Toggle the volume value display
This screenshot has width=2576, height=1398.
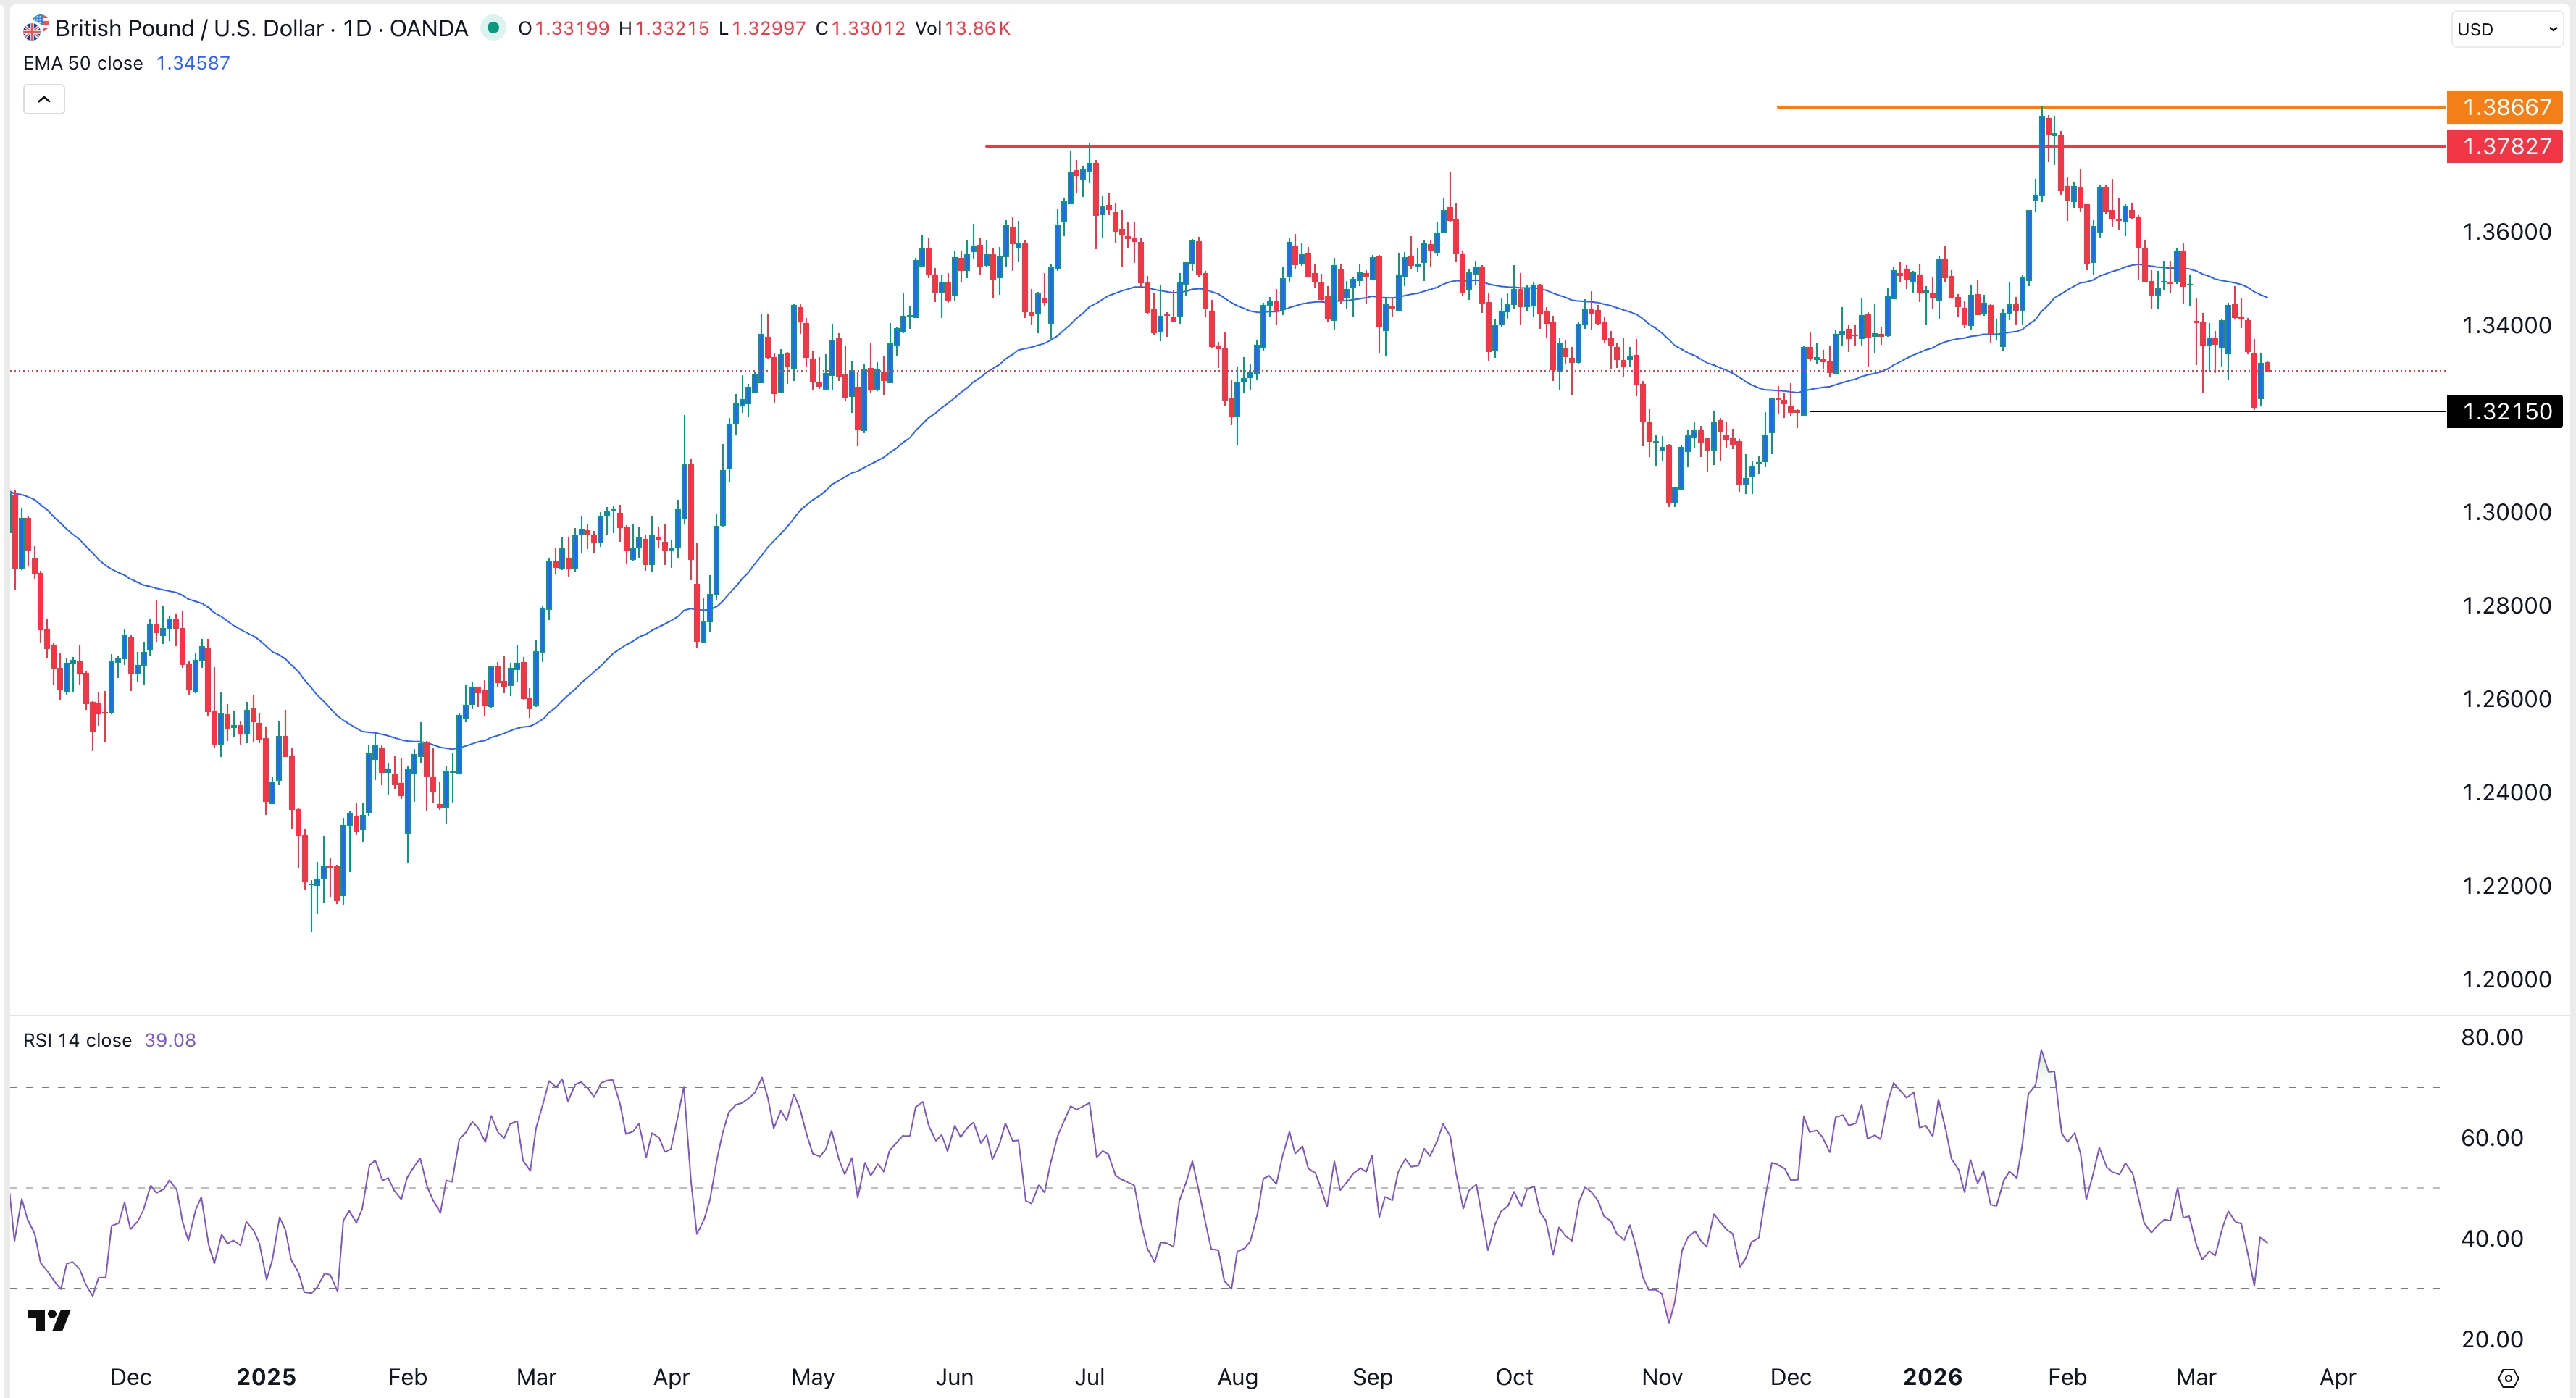(963, 28)
